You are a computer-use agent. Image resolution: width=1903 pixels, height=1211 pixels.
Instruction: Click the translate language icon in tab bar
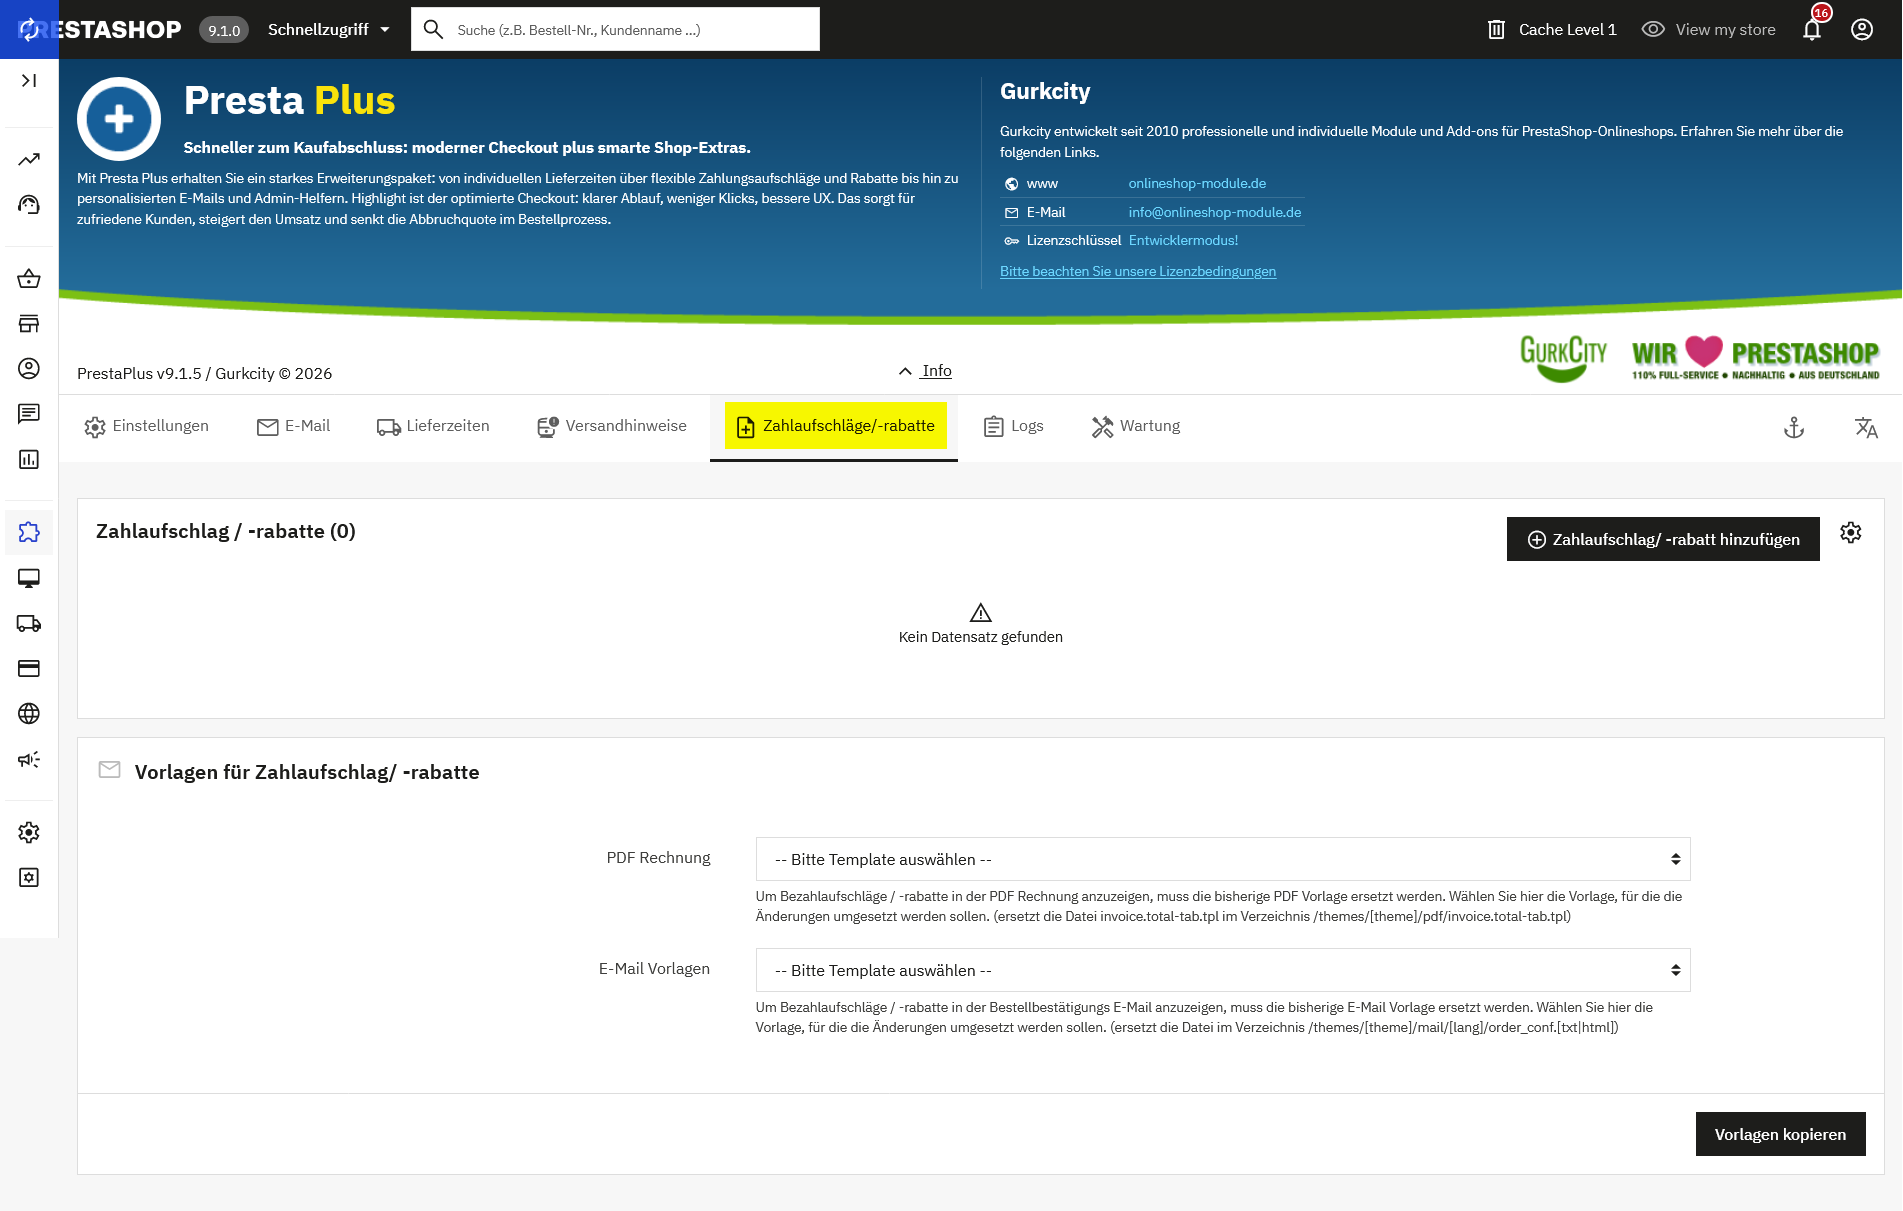(1866, 428)
